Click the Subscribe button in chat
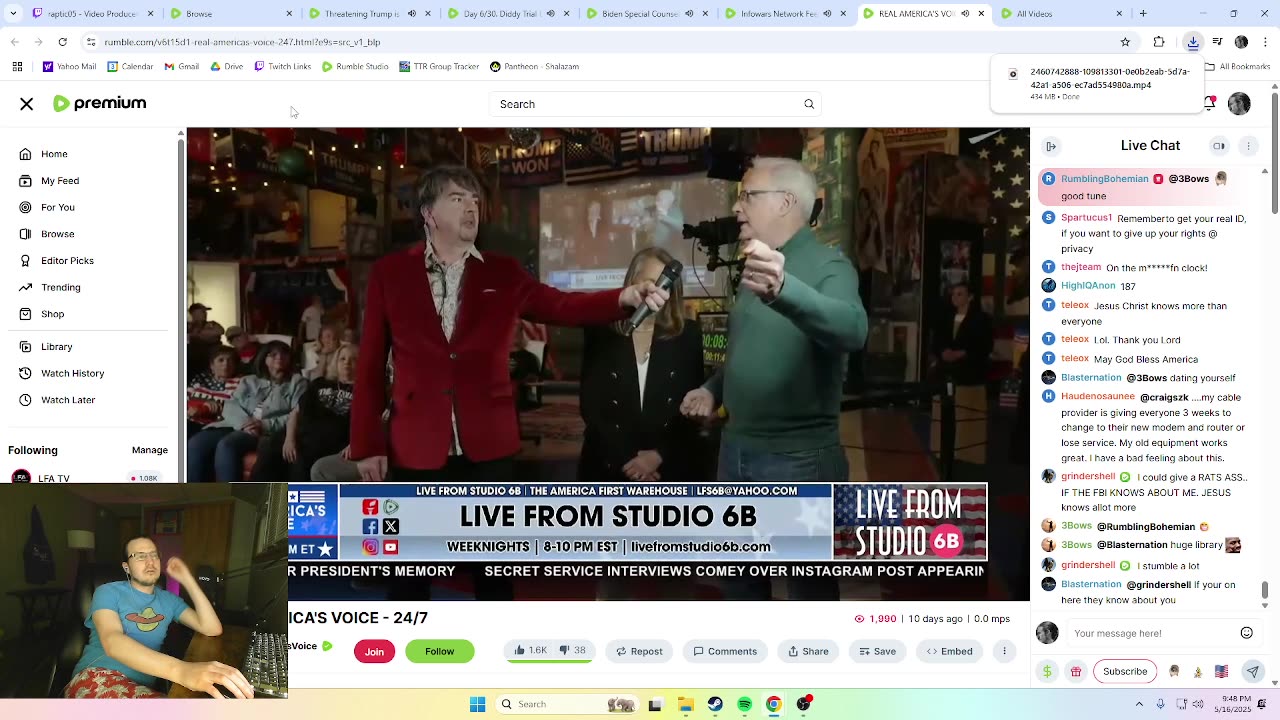The image size is (1280, 720). [x=1125, y=672]
